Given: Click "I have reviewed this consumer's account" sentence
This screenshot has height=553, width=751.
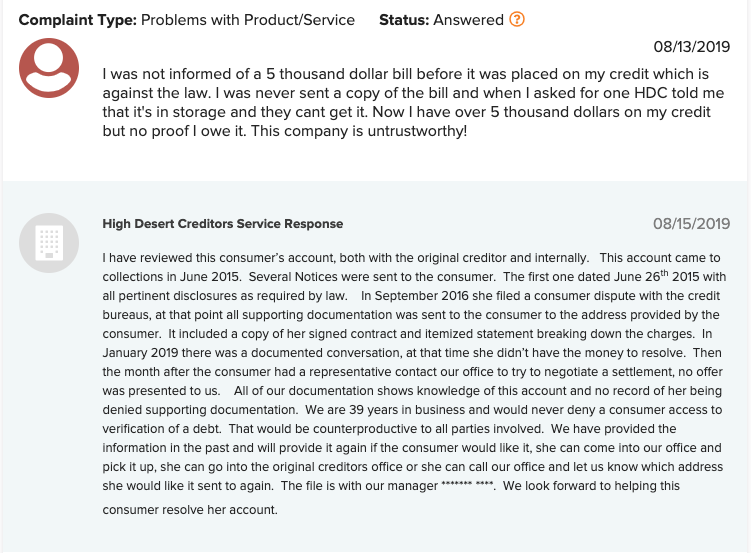Looking at the screenshot, I should [x=345, y=258].
